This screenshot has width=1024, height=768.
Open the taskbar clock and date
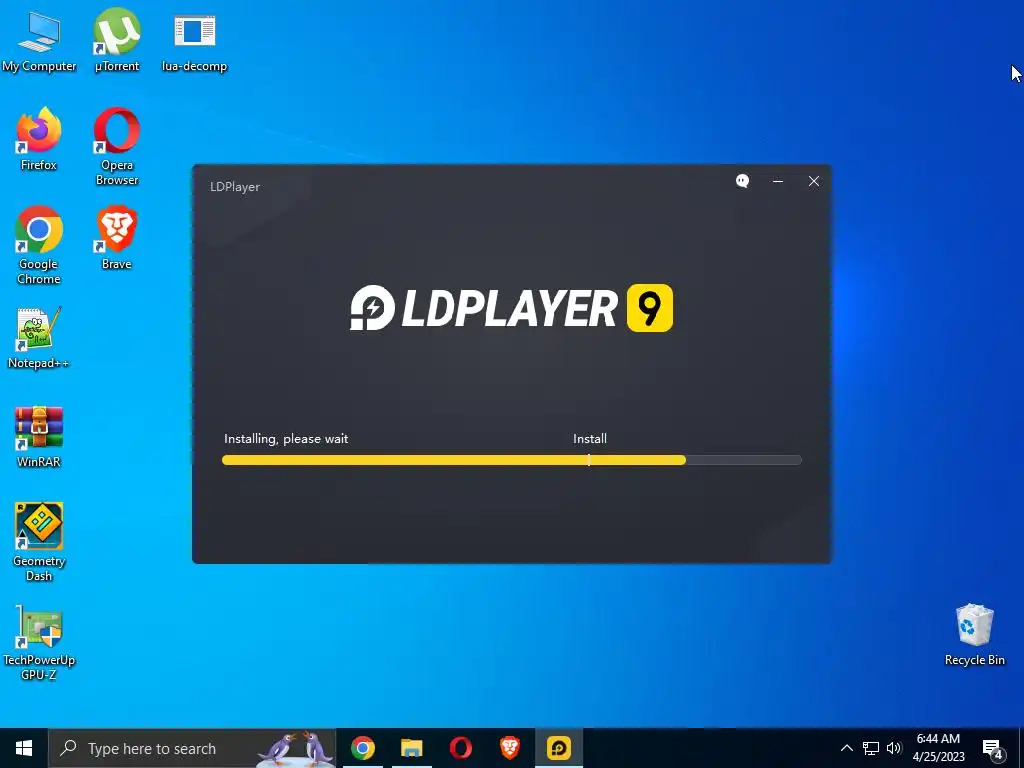click(x=938, y=748)
